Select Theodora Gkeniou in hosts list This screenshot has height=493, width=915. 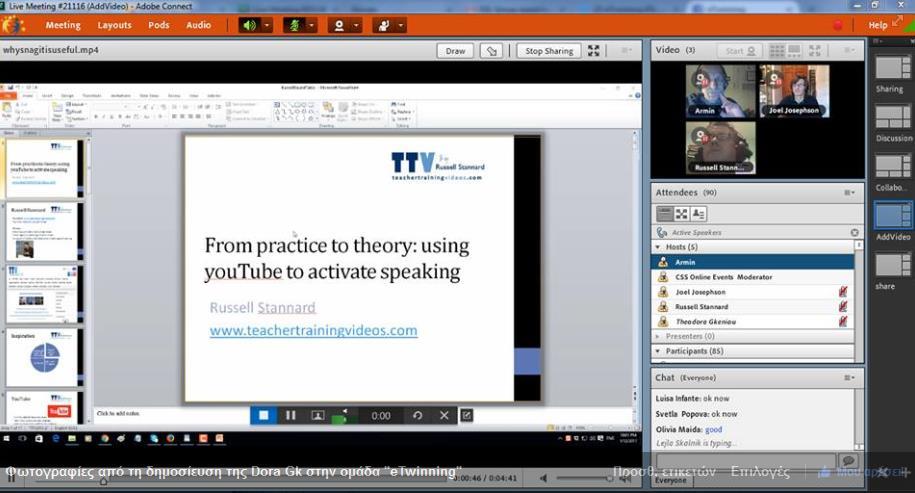pos(753,321)
